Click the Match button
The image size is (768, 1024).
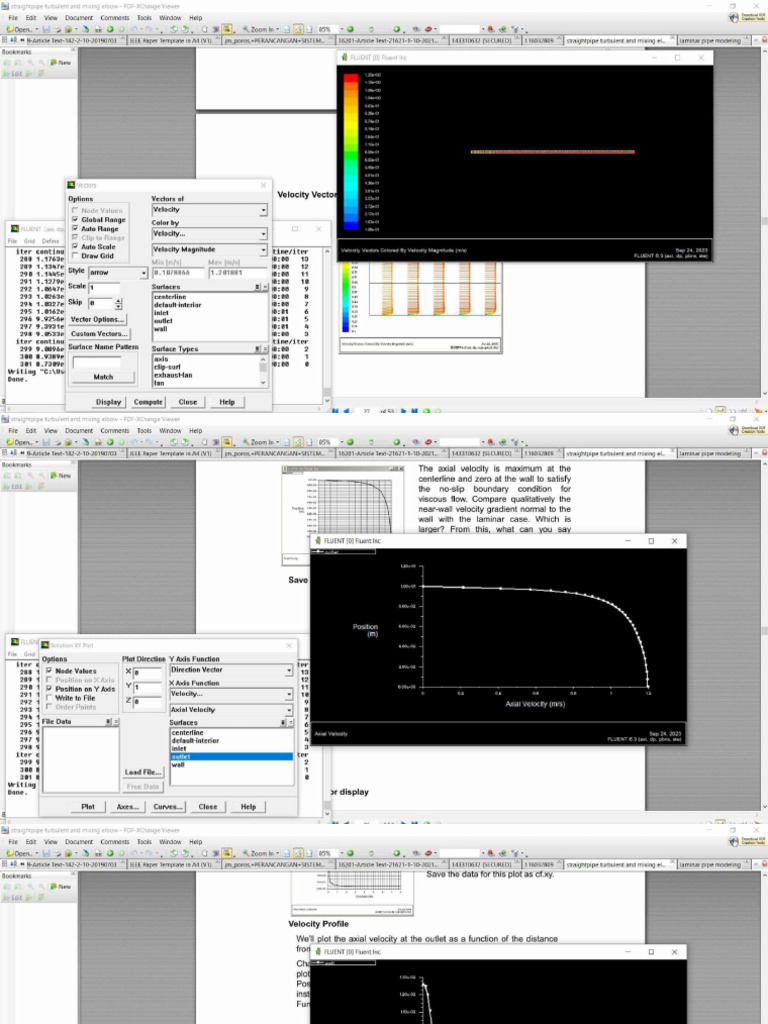103,377
